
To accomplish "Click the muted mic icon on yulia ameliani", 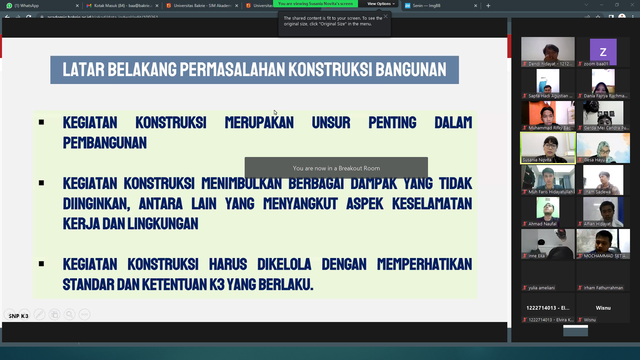I will tap(525, 288).
